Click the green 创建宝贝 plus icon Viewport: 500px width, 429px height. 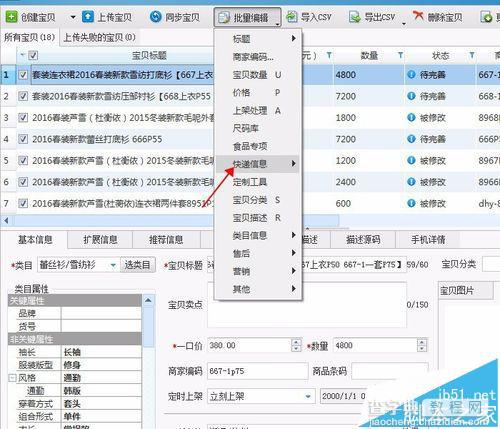[11, 17]
